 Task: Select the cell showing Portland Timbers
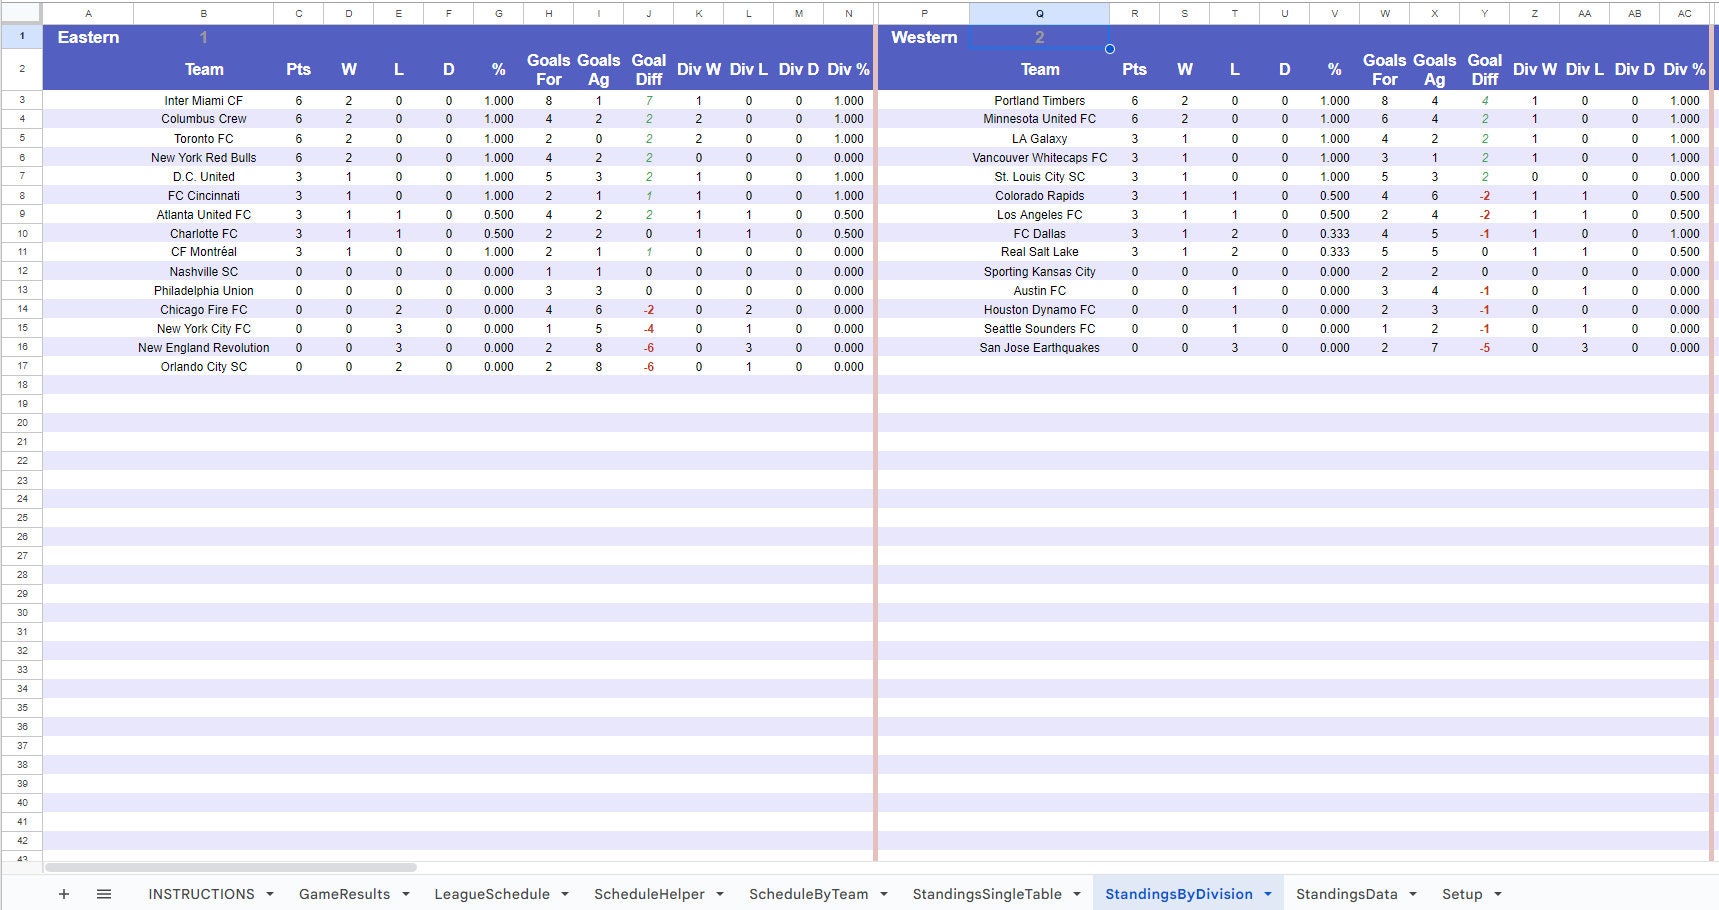[x=1040, y=100]
